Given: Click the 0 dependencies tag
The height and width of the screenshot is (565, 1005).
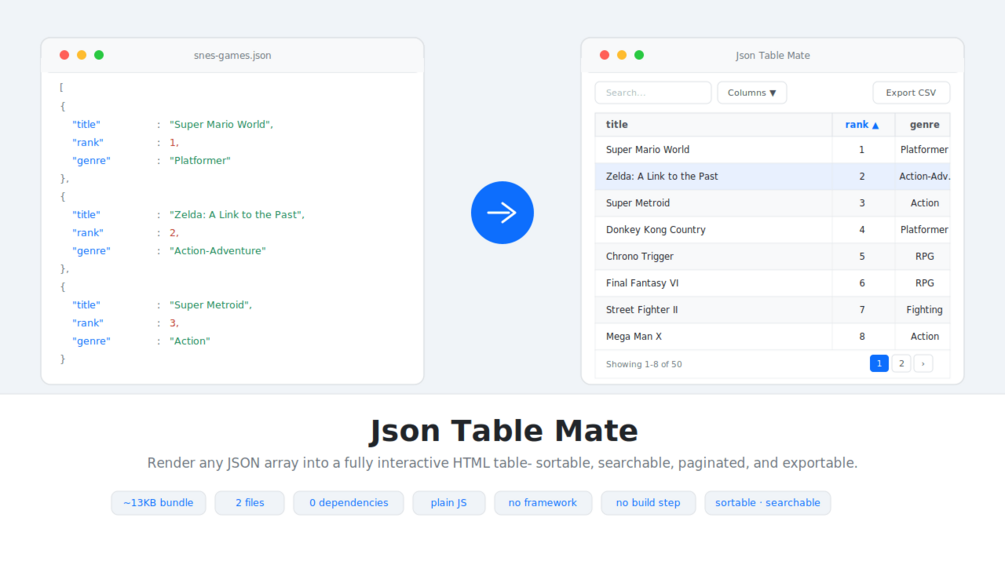Looking at the screenshot, I should click(x=349, y=503).
